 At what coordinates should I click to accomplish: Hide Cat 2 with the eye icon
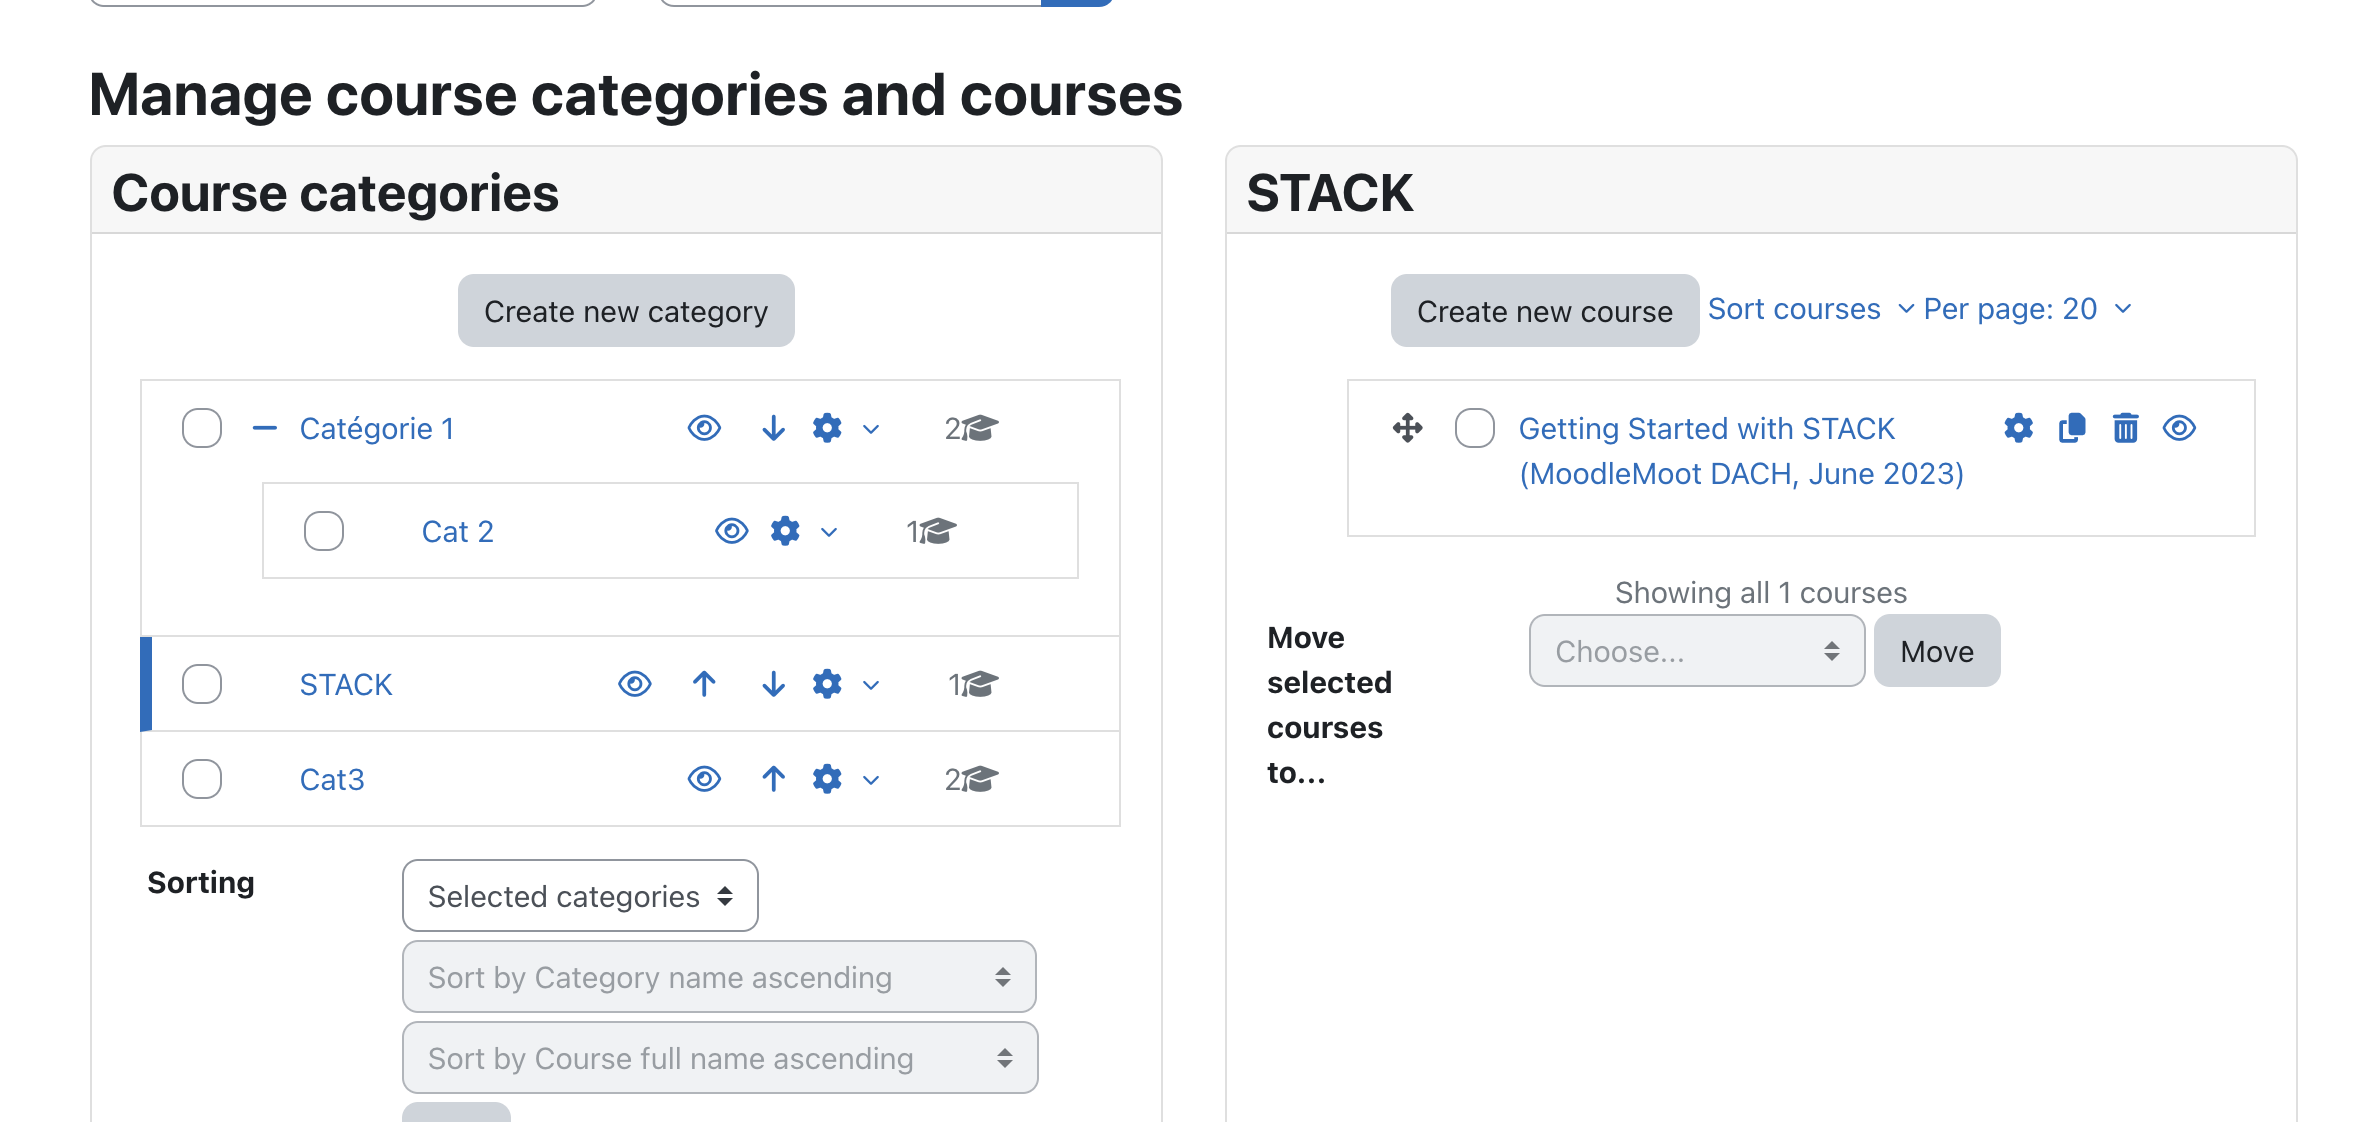point(731,531)
